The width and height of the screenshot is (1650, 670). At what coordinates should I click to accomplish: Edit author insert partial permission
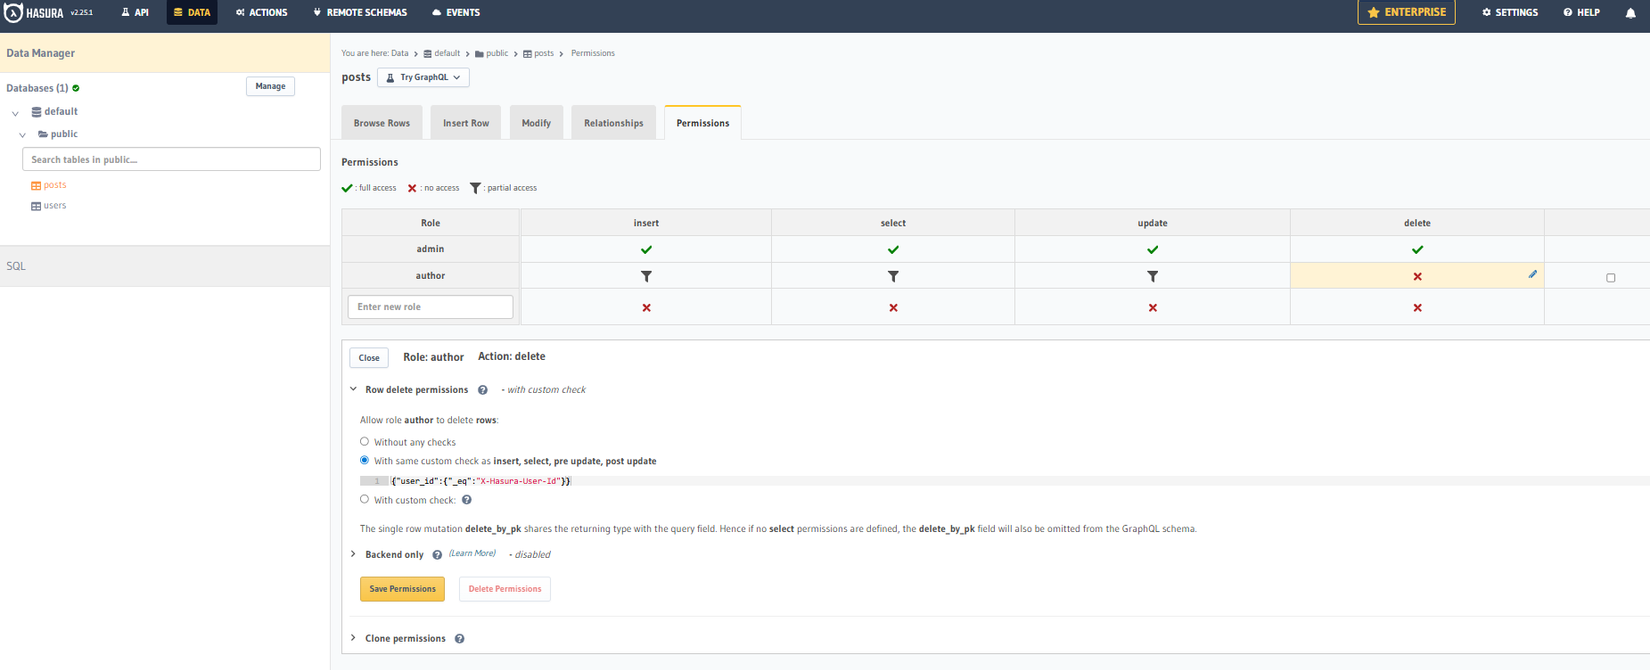(x=646, y=276)
